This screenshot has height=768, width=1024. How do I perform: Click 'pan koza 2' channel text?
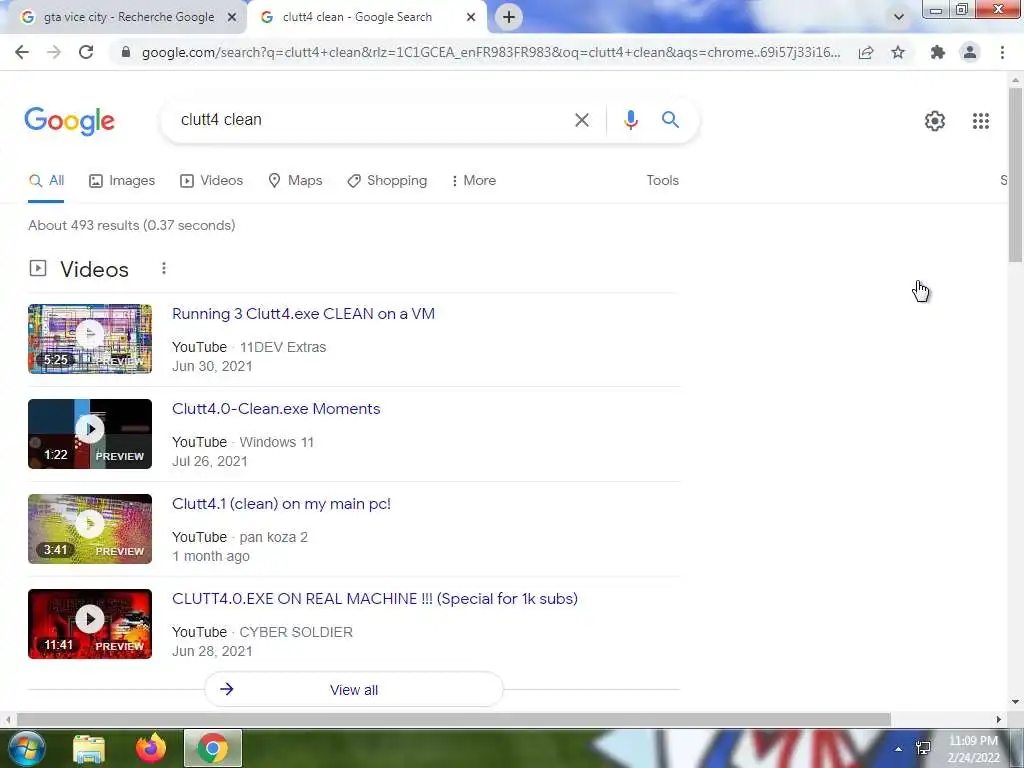click(x=274, y=537)
